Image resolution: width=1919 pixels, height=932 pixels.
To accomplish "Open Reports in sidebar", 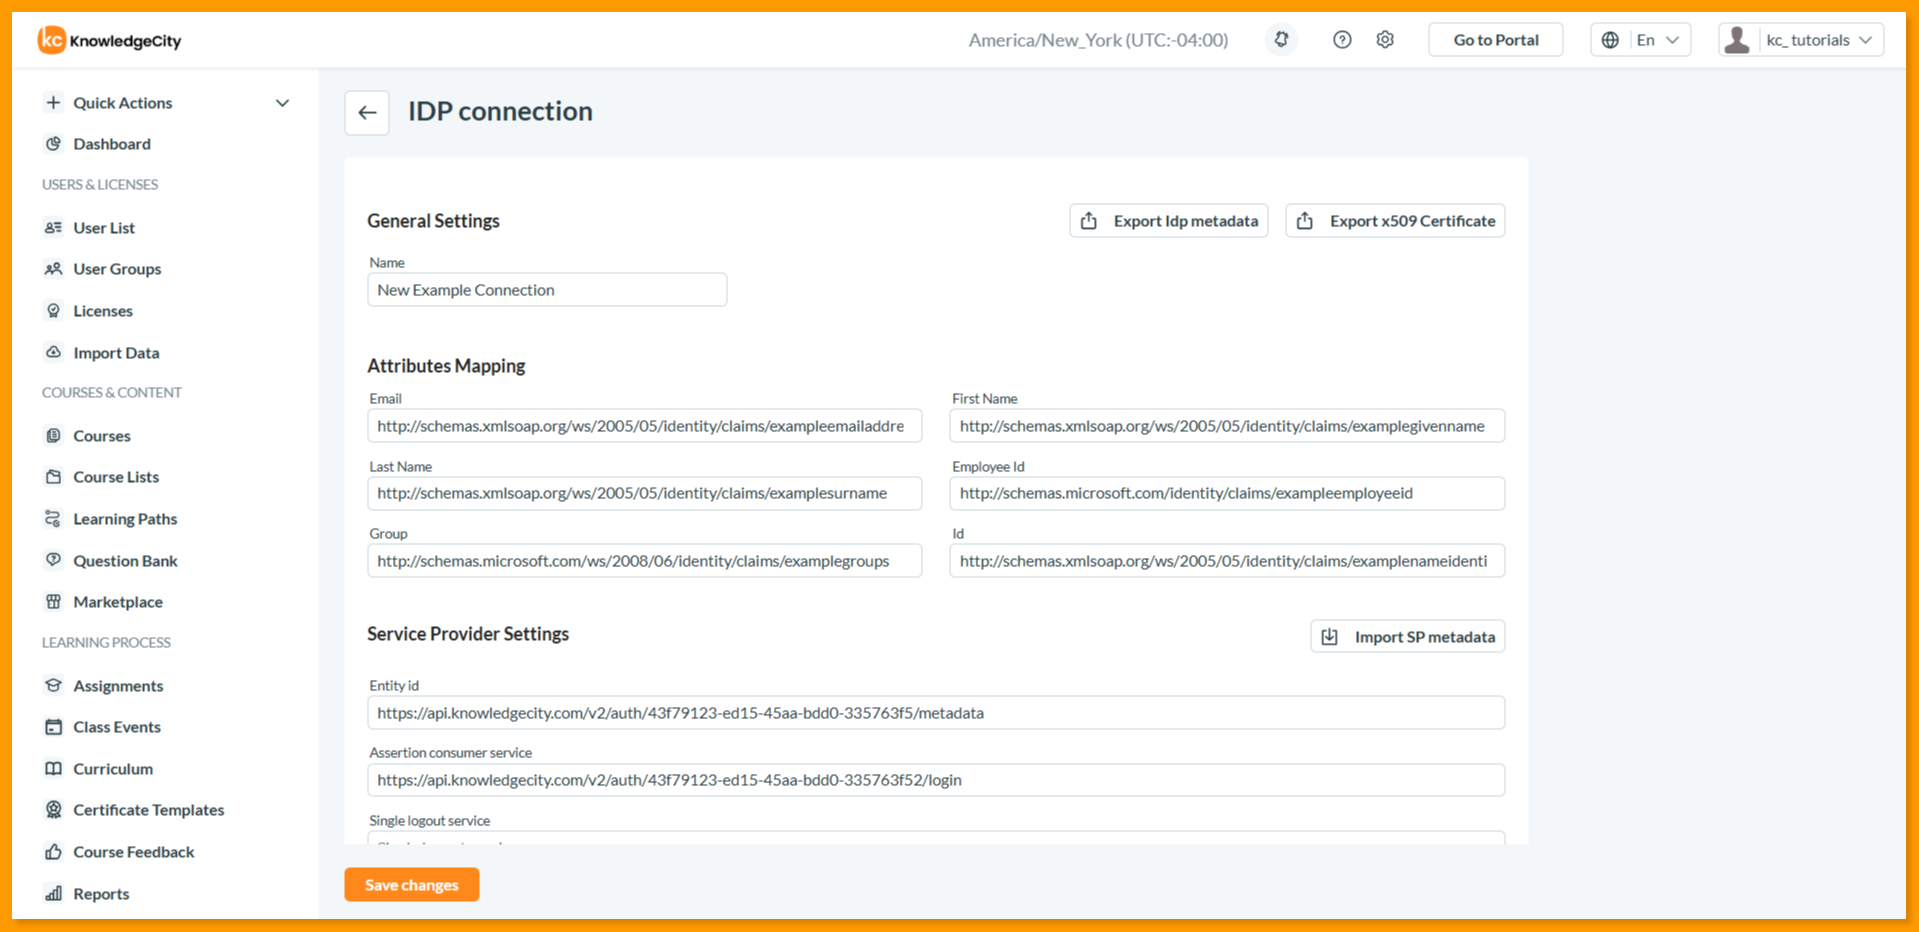I will (x=101, y=894).
